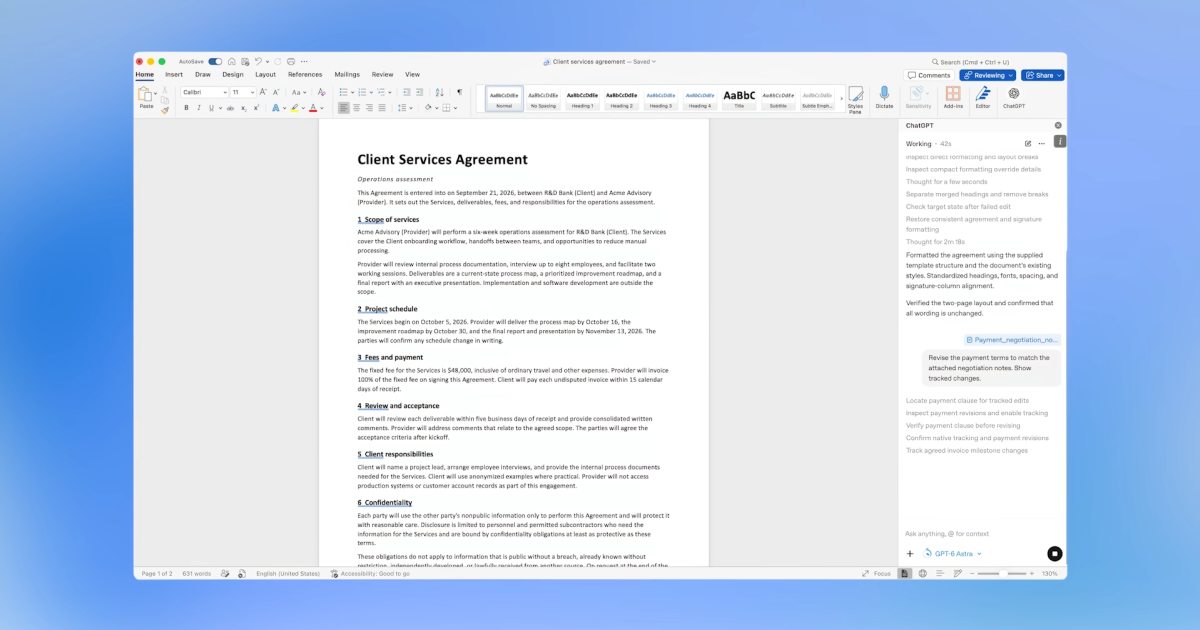This screenshot has width=1200, height=630.
Task: Stop the ChatGPT response generation
Action: point(1054,553)
